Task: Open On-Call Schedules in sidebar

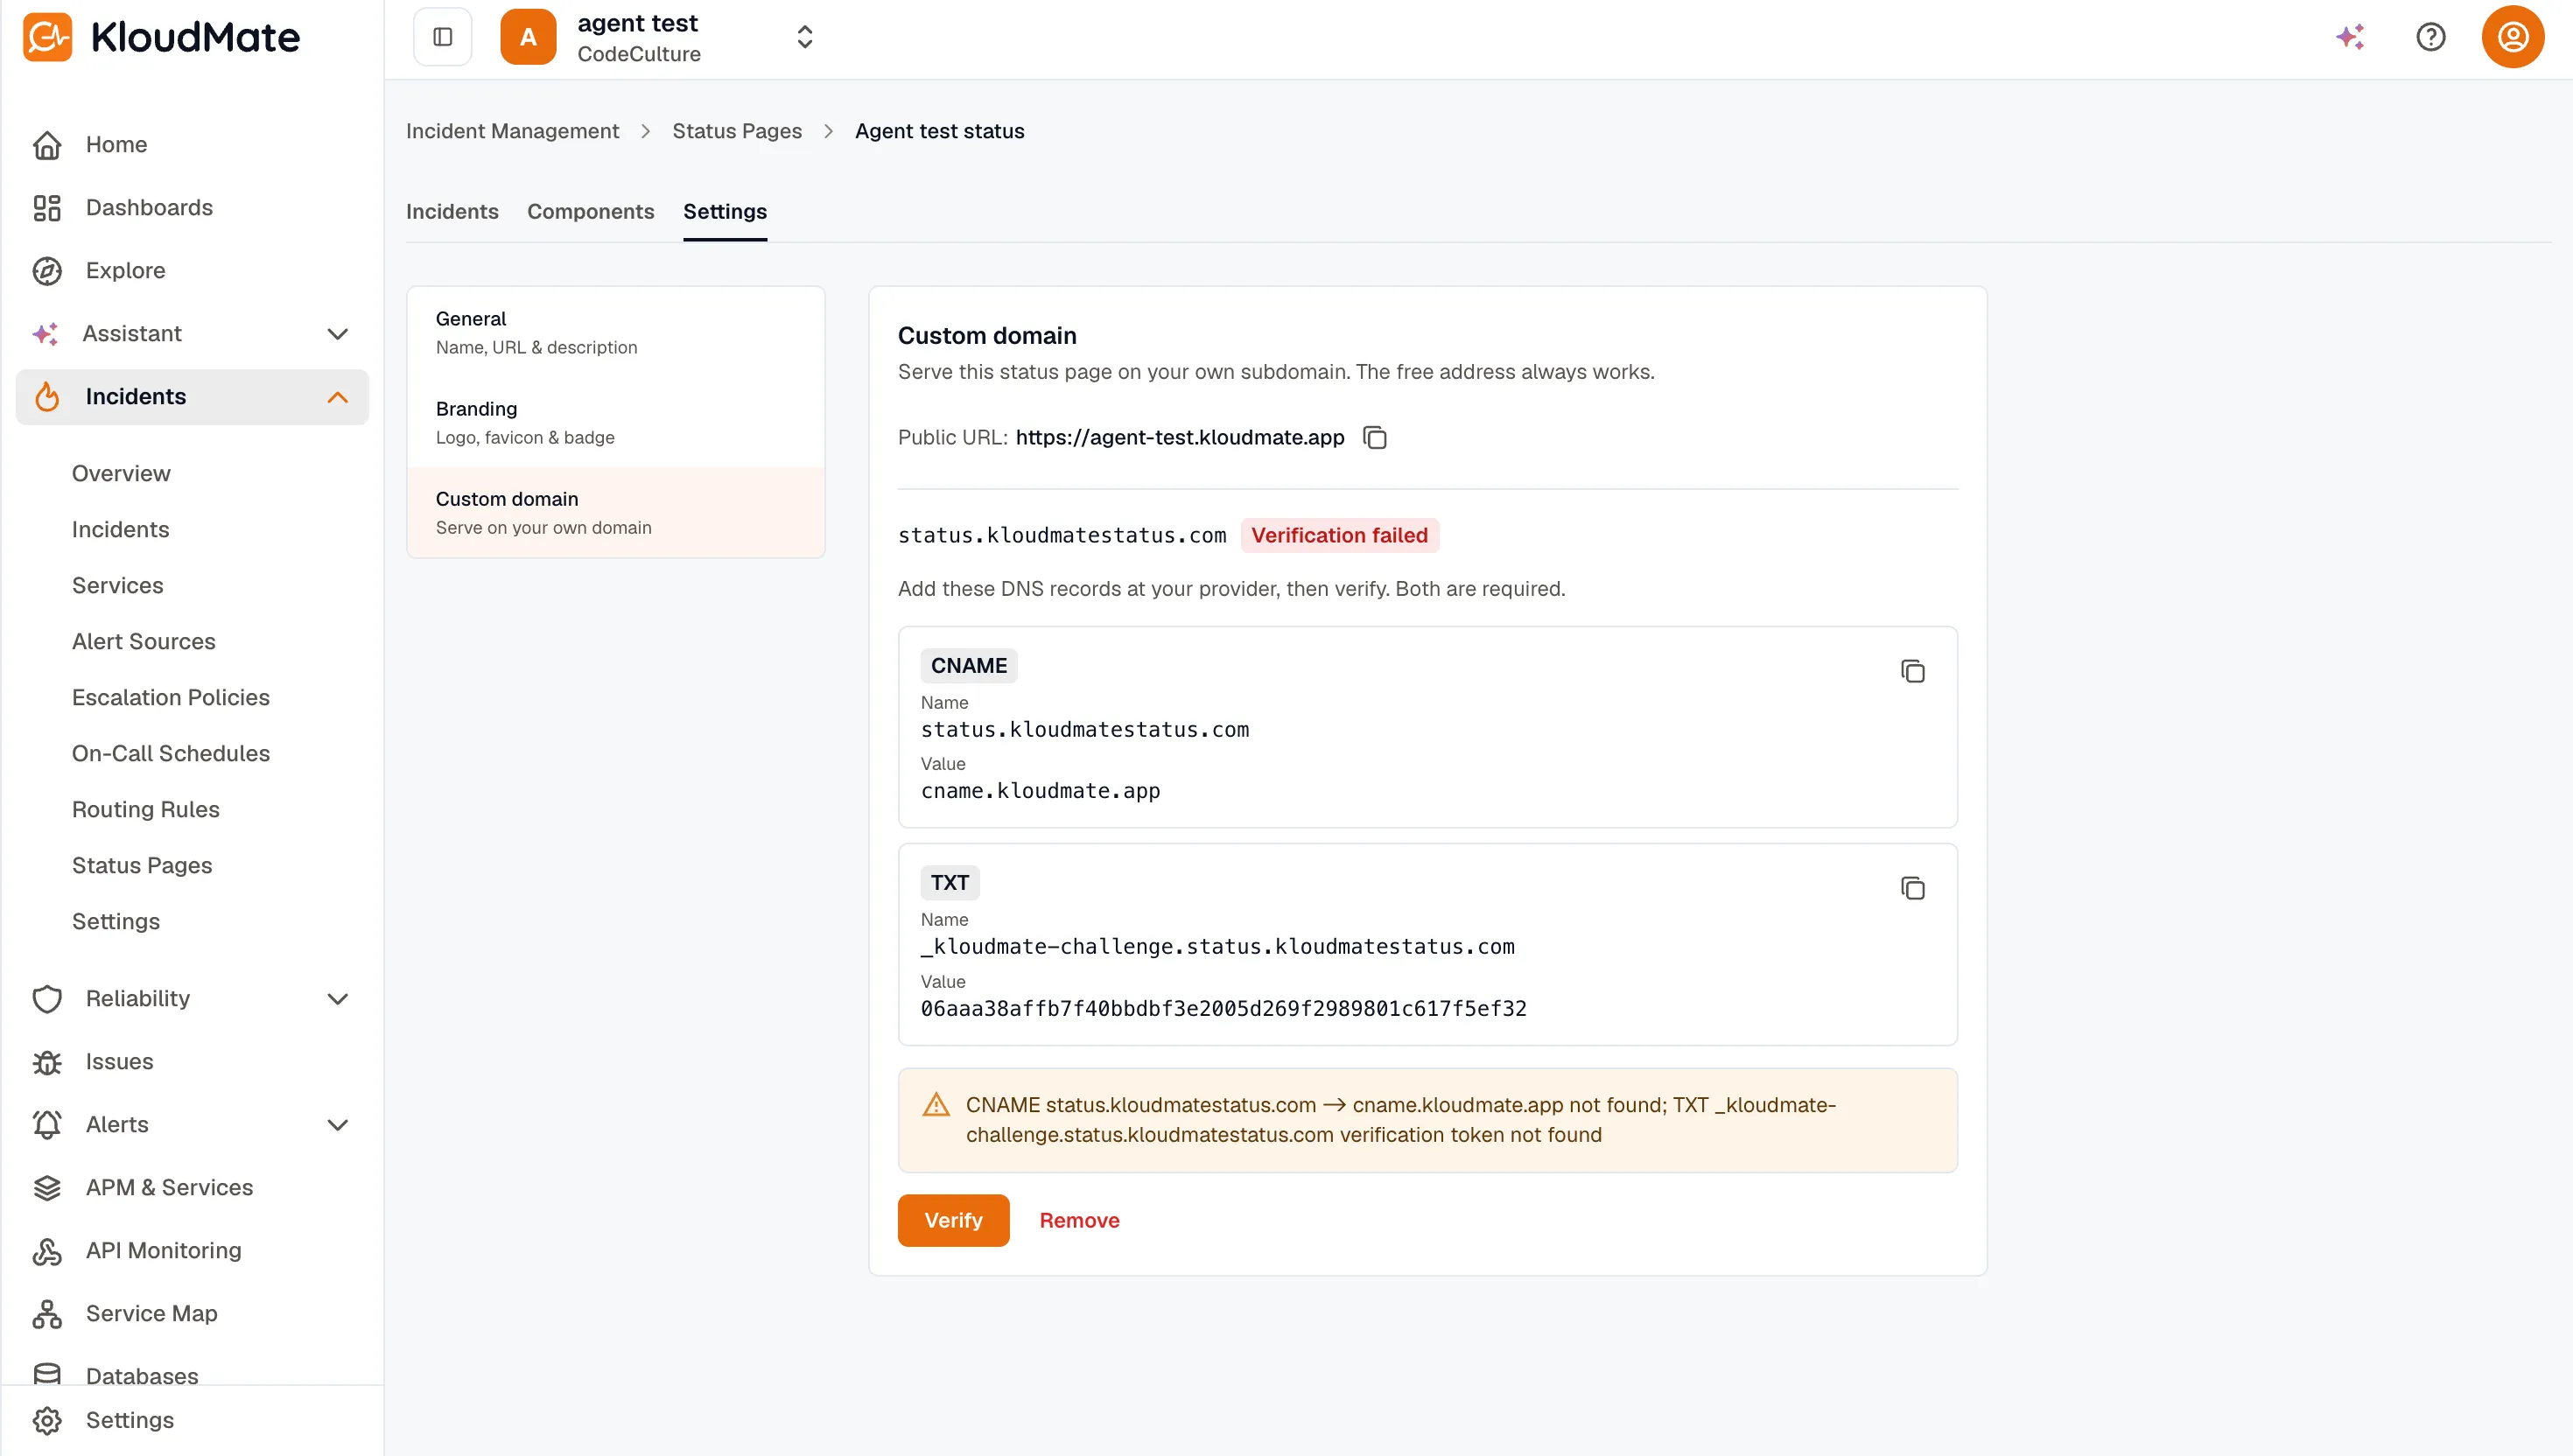Action: (170, 754)
